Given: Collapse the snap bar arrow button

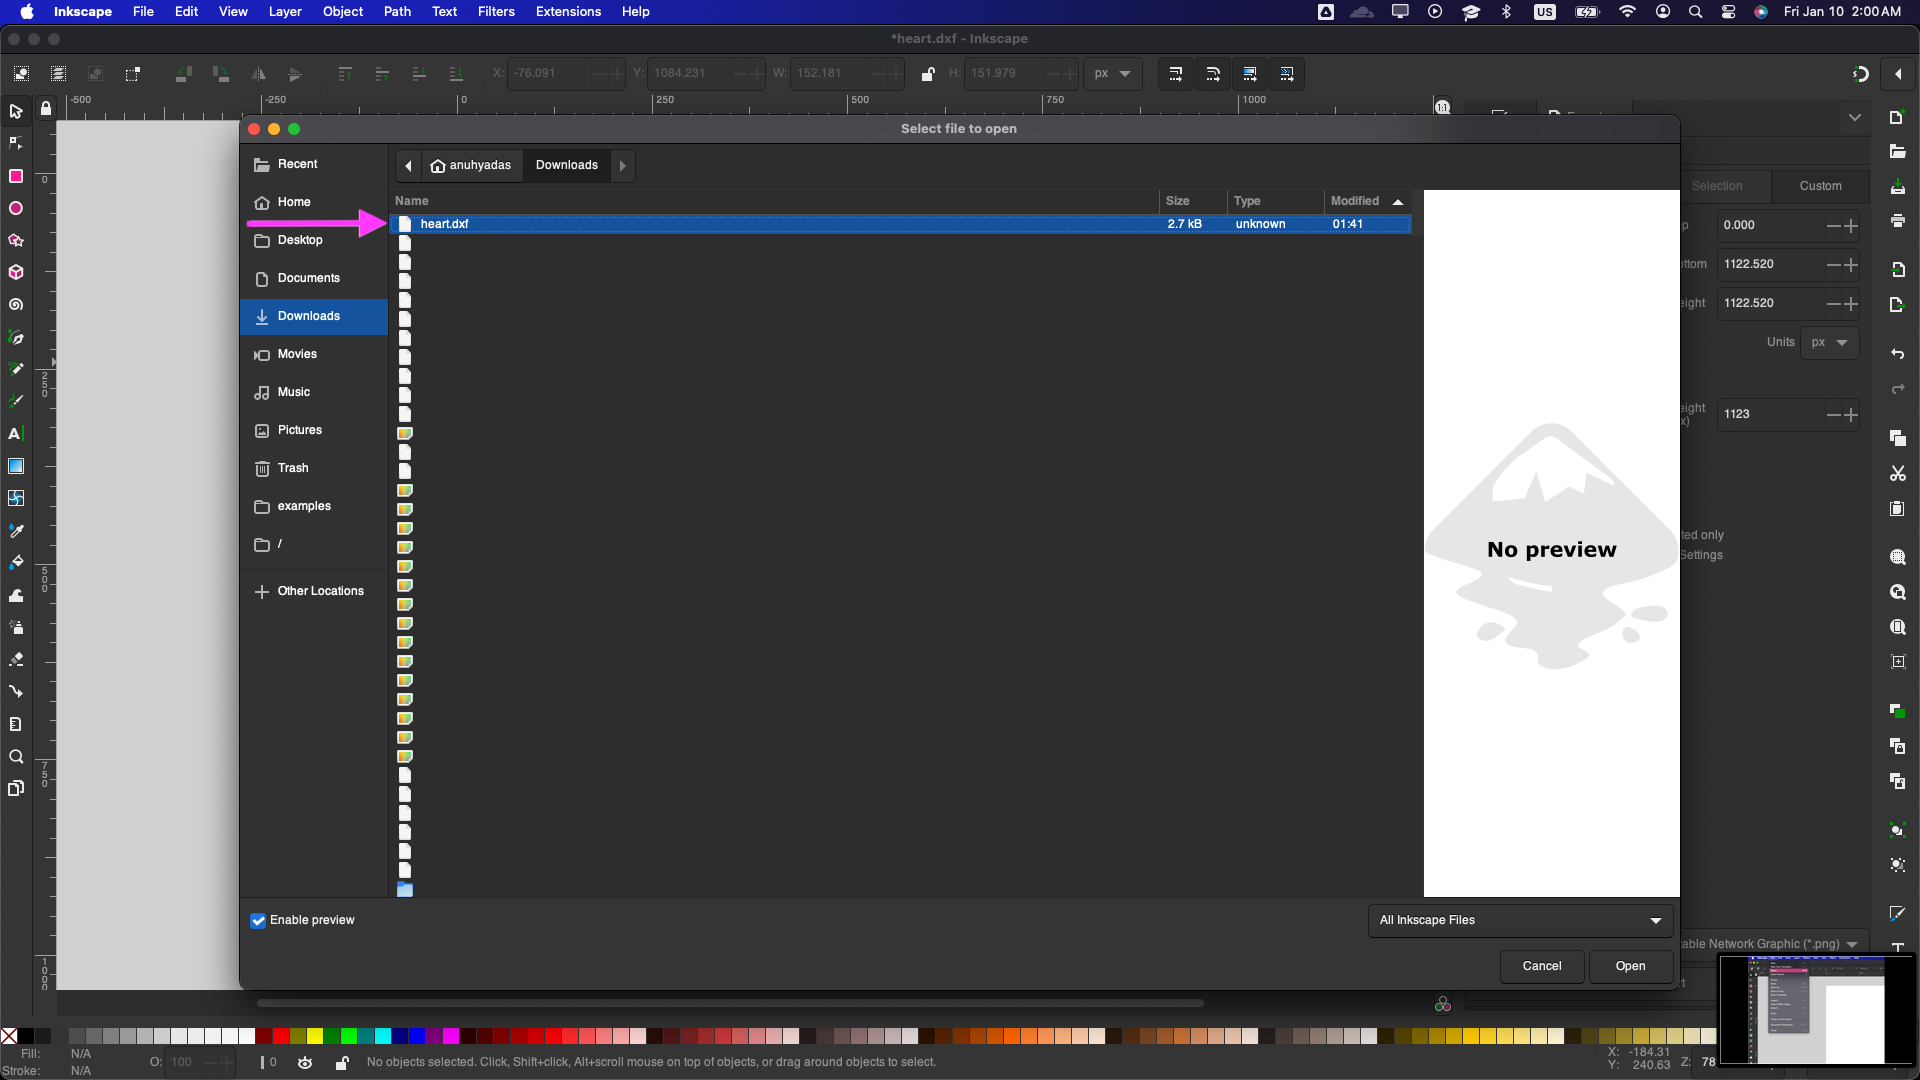Looking at the screenshot, I should (x=1898, y=74).
